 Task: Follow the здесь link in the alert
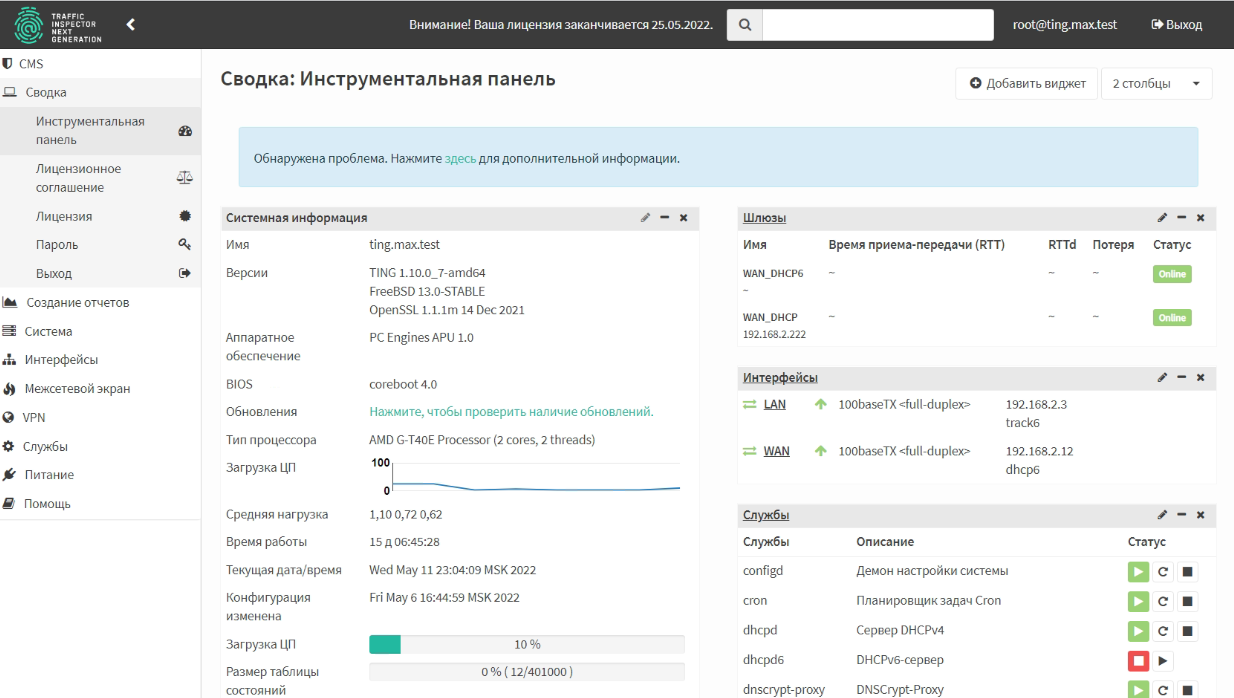click(460, 158)
